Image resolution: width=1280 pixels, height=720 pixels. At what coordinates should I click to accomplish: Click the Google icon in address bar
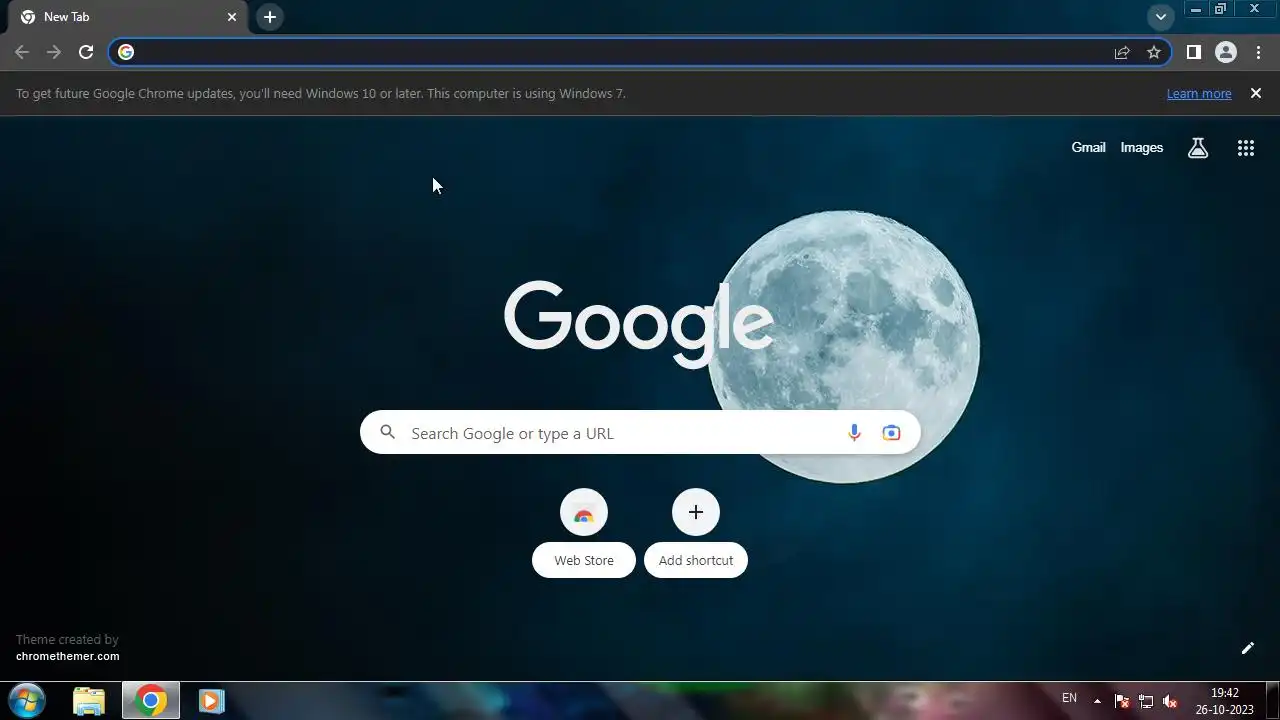[x=126, y=52]
